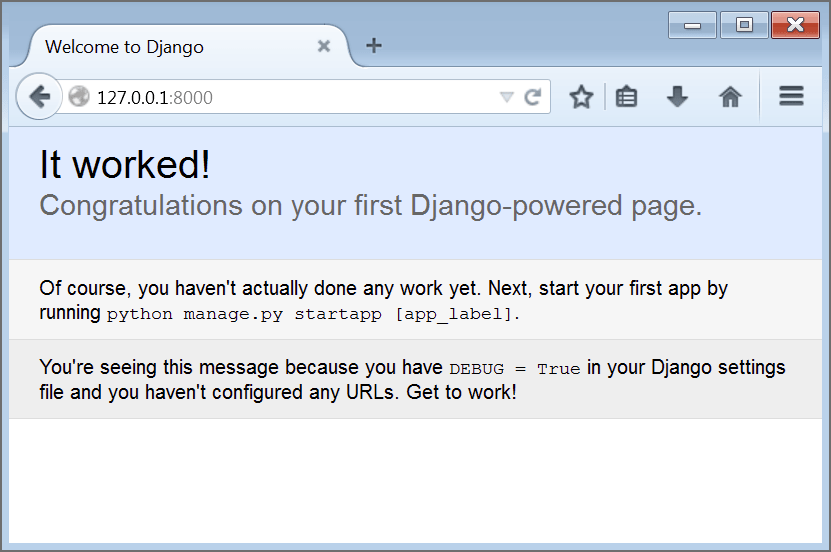Open the hamburger menu
831x552 pixels.
[x=791, y=96]
